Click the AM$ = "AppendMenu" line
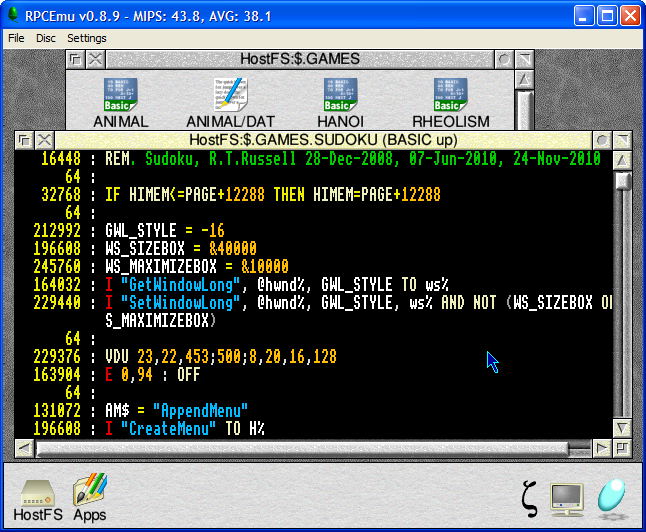646x532 pixels. pos(177,411)
